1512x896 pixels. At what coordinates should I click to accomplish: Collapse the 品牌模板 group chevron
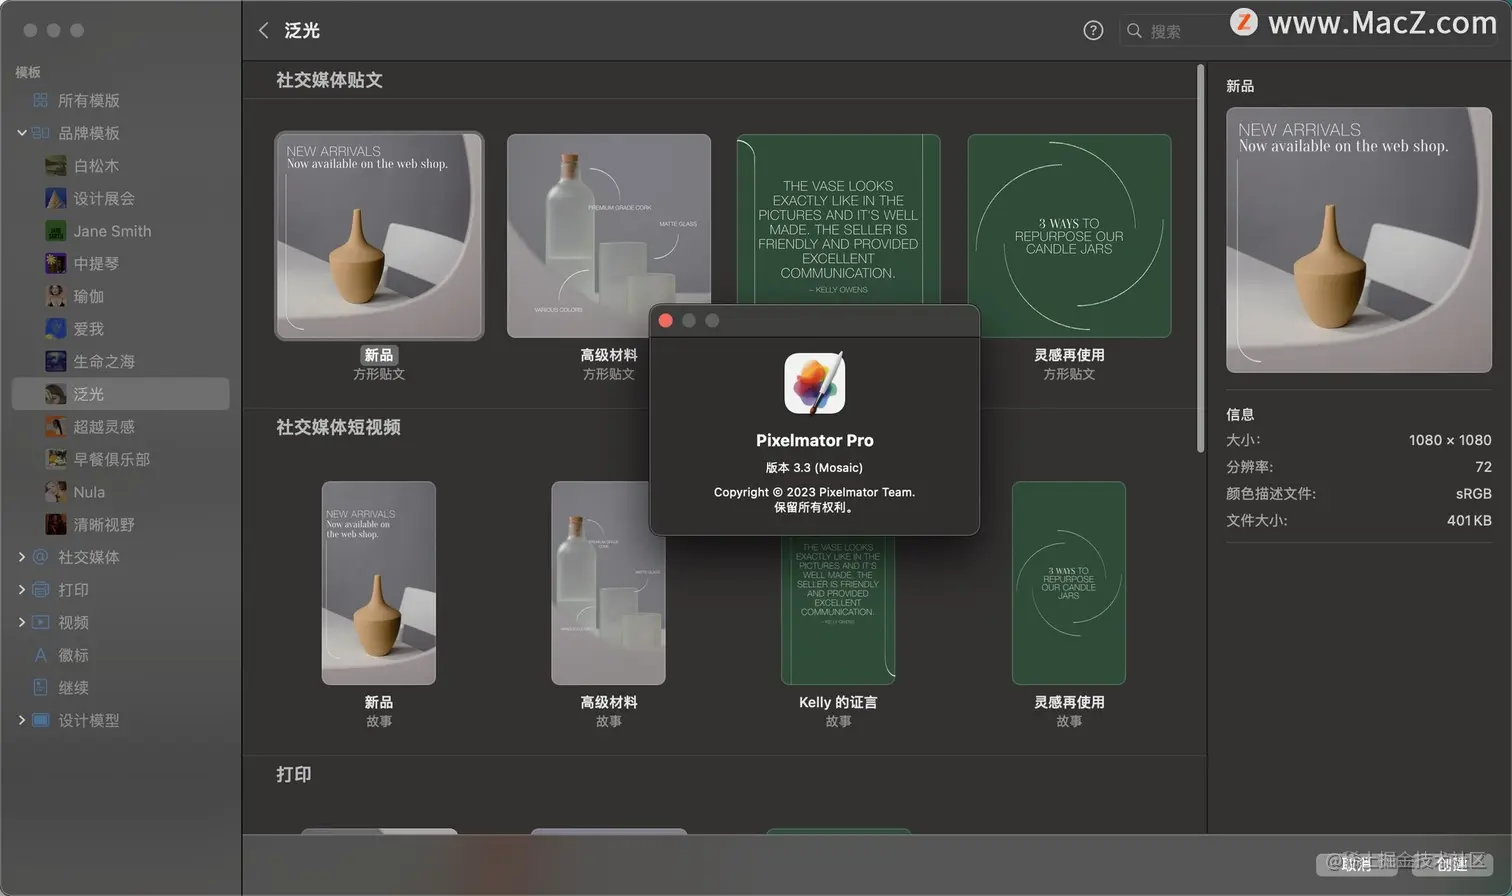tap(20, 133)
